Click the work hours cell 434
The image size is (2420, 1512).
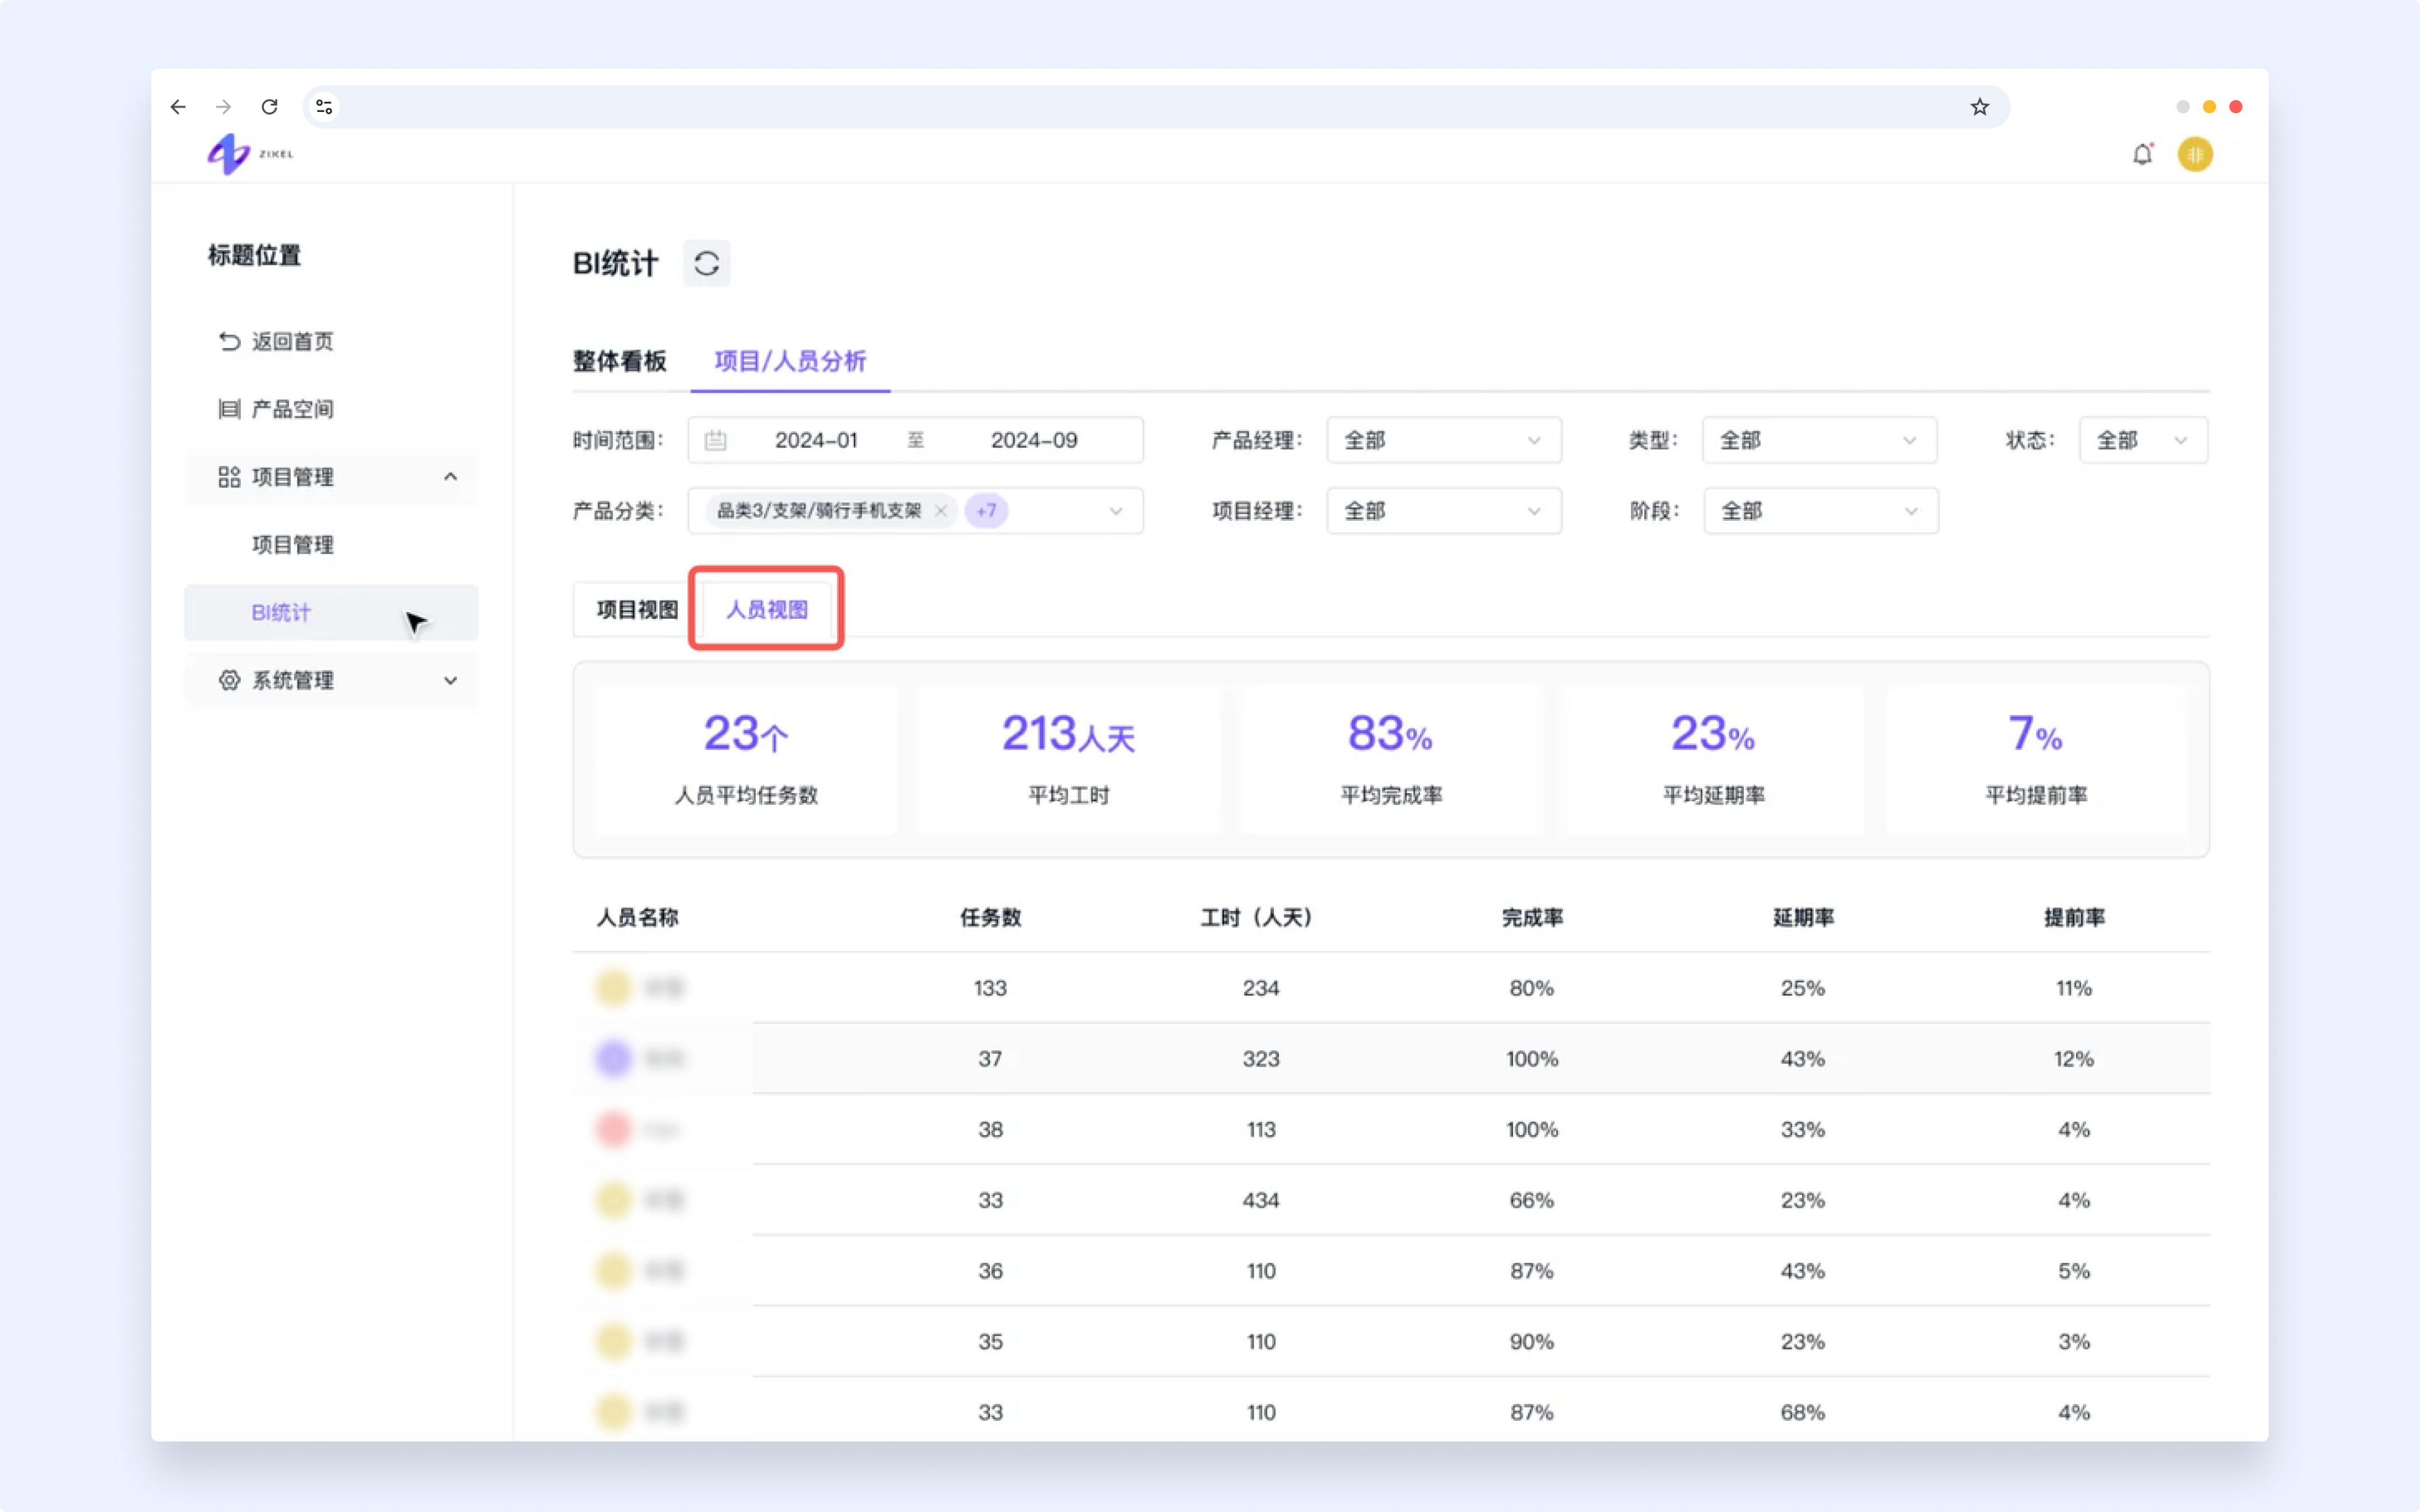point(1261,1200)
